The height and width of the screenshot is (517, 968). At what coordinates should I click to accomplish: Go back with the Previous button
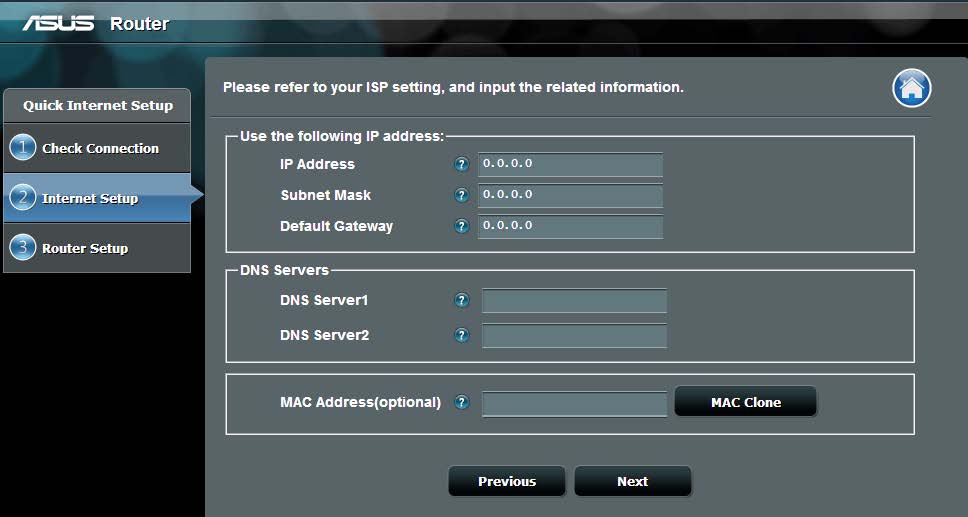507,481
